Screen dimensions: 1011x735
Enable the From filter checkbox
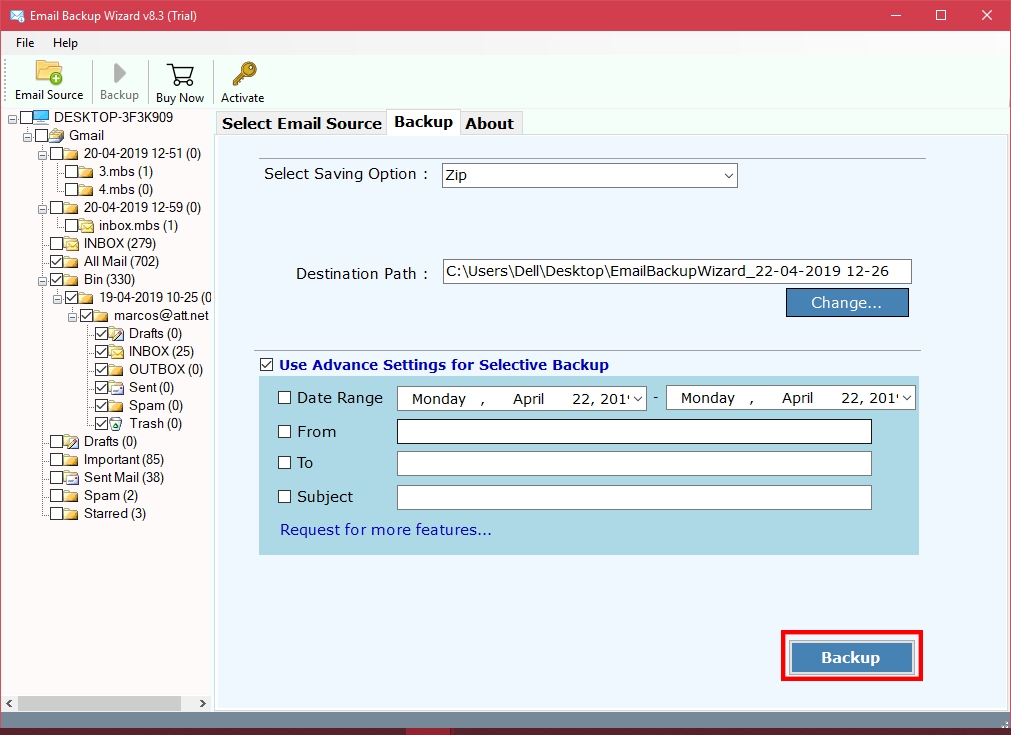pos(284,431)
